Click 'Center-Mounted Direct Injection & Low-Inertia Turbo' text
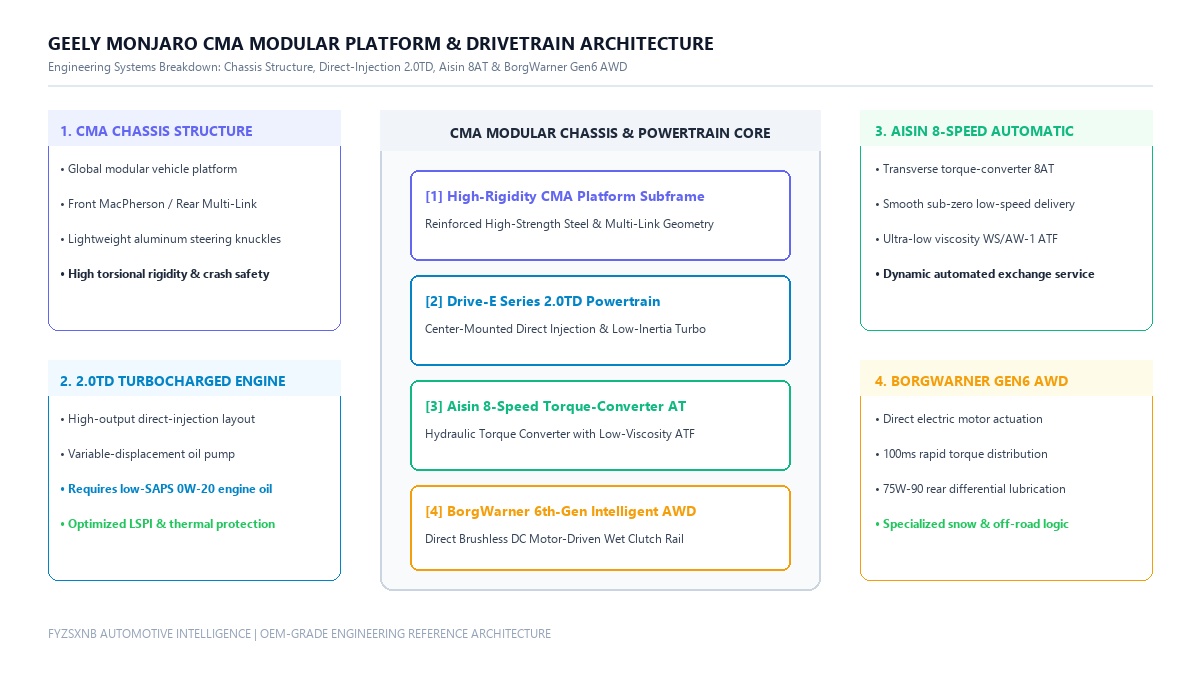Screen dimensions: 1200x675 (566, 329)
